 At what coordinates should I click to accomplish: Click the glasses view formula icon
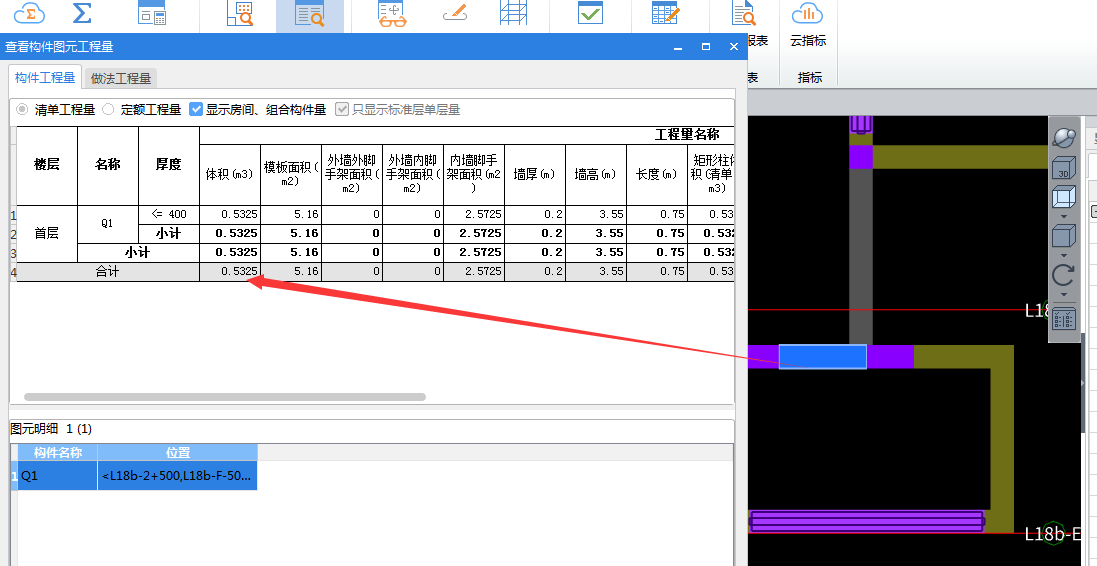point(392,13)
